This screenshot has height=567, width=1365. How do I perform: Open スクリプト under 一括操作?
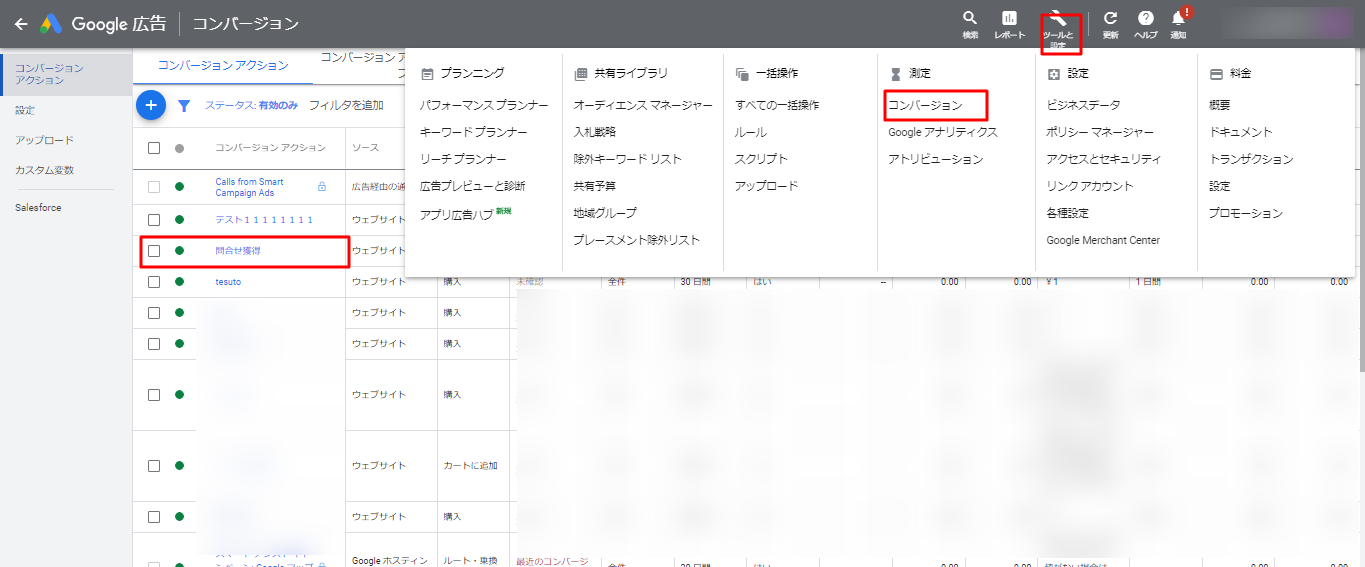pyautogui.click(x=761, y=159)
